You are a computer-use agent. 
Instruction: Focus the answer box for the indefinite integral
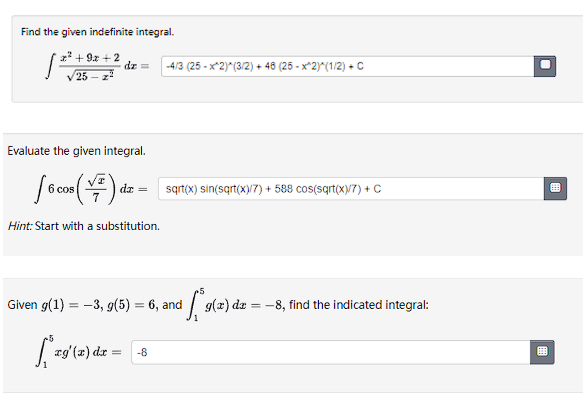[x=348, y=66]
